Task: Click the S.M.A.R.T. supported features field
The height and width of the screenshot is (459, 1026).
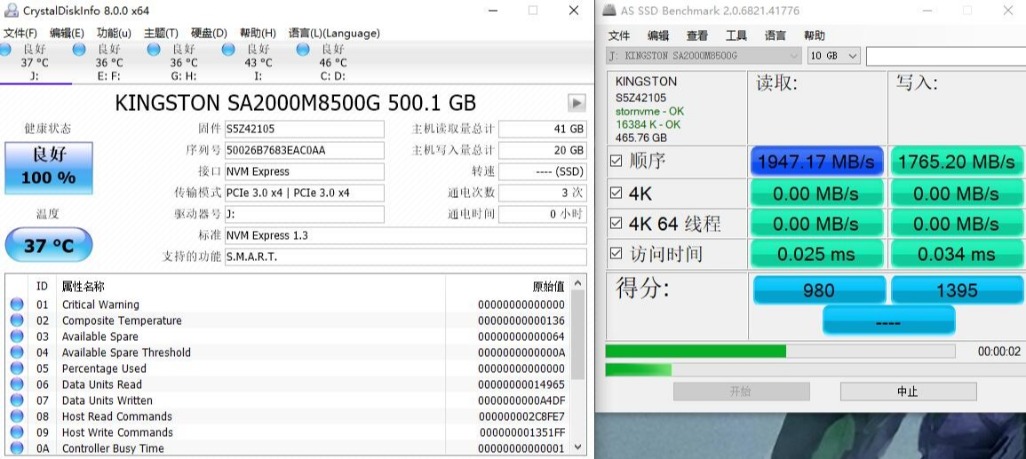Action: [x=405, y=257]
